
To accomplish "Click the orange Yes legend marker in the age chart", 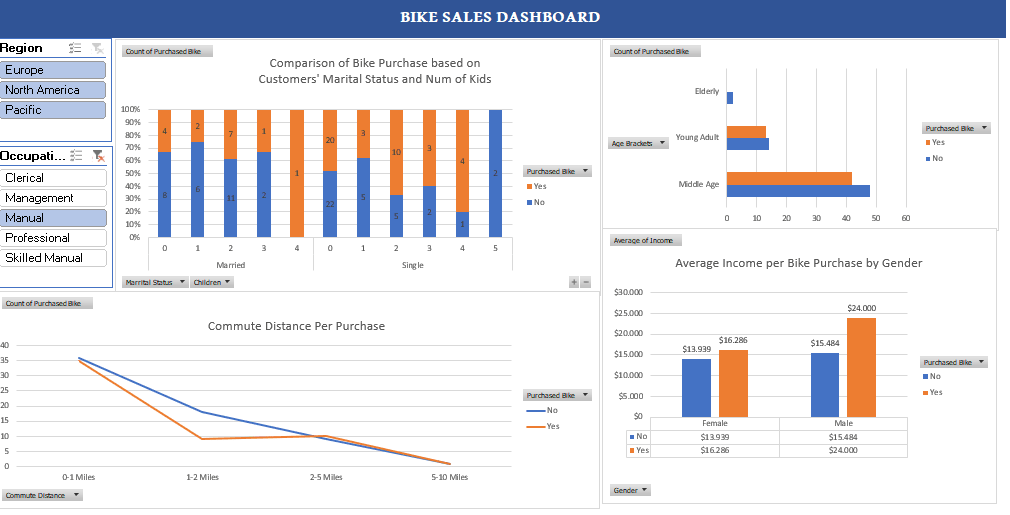I will pyautogui.click(x=928, y=143).
